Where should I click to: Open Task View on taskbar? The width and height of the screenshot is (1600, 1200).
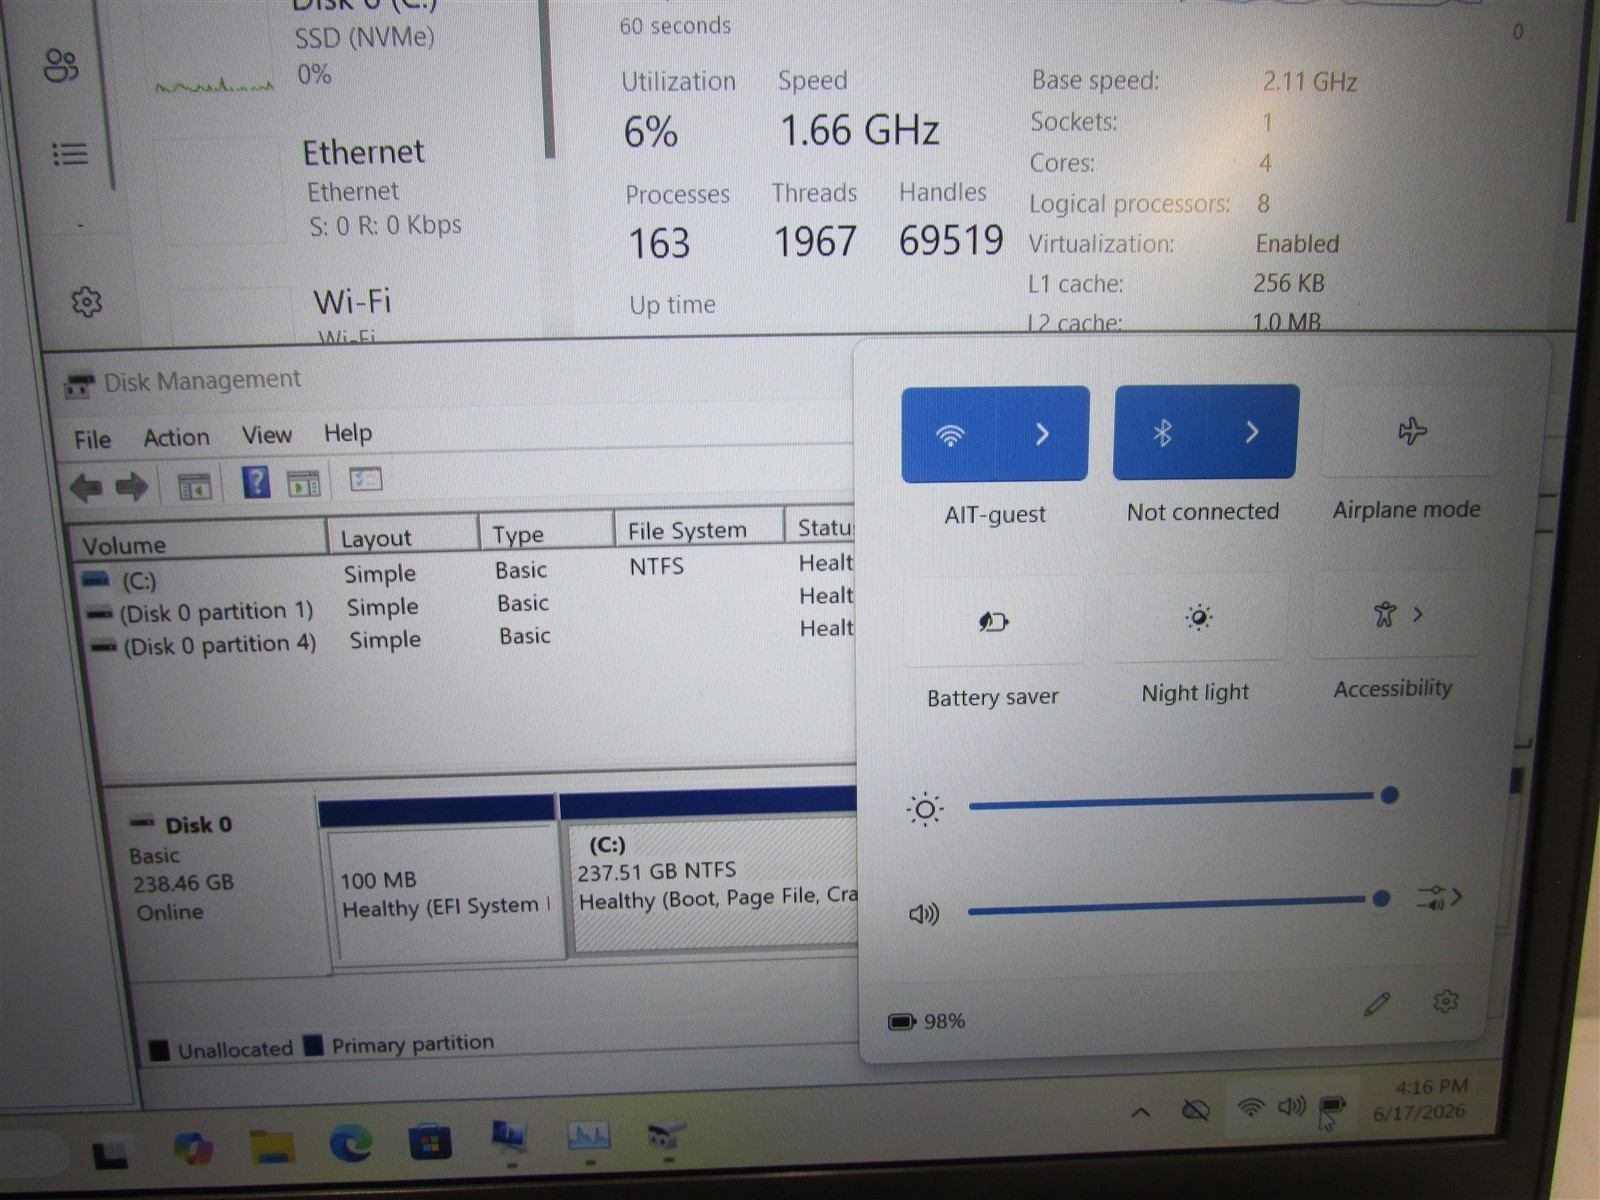(110, 1155)
